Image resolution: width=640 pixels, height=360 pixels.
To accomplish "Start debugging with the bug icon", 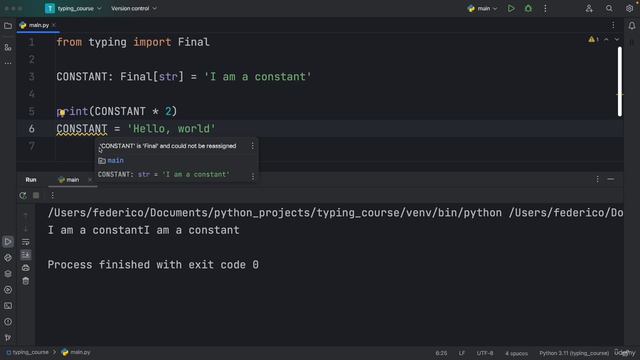I will coord(528,8).
